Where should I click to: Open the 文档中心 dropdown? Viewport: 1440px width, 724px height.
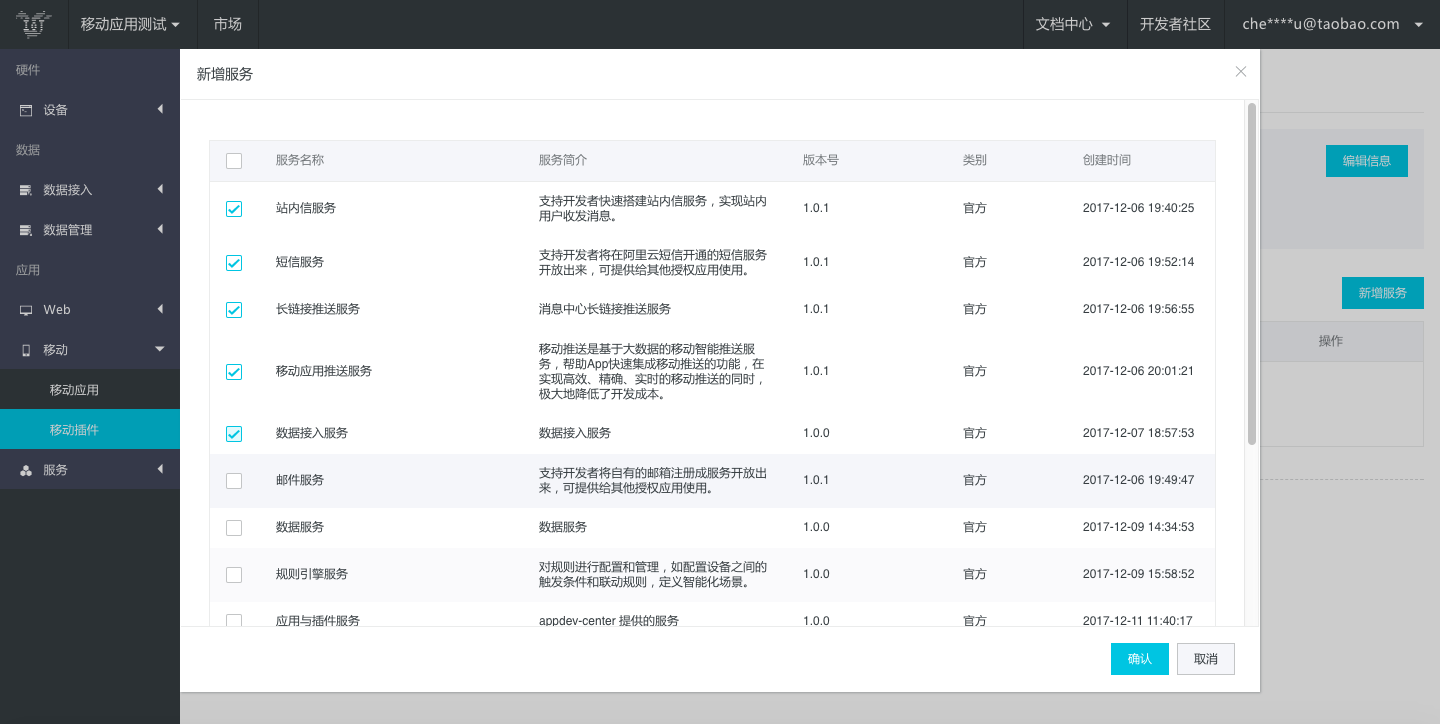point(1073,24)
